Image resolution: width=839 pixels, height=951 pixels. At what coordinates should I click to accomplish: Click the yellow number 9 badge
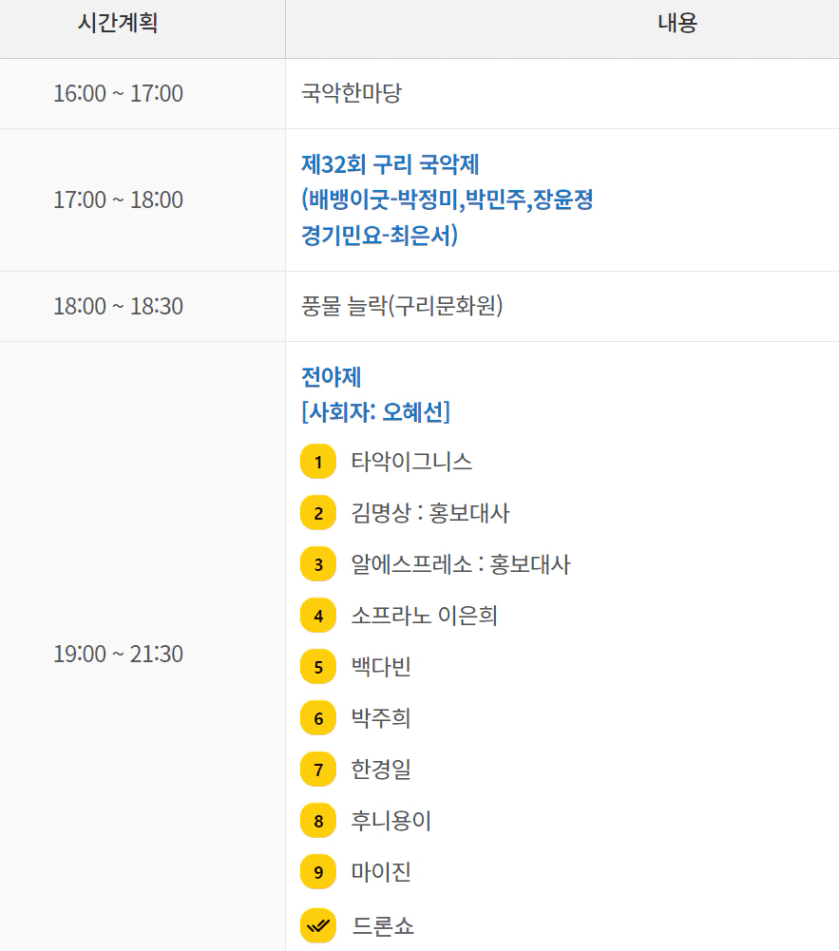click(318, 872)
